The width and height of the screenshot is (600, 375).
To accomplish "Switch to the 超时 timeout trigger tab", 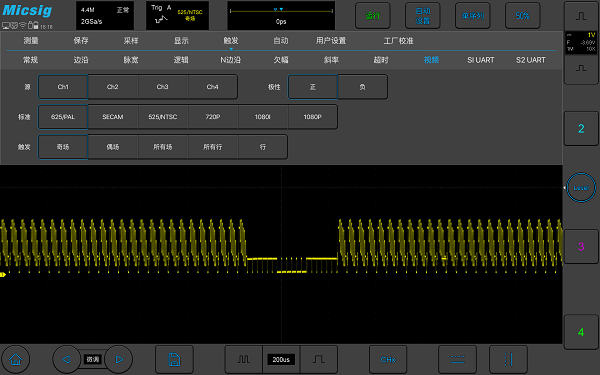I will click(381, 60).
